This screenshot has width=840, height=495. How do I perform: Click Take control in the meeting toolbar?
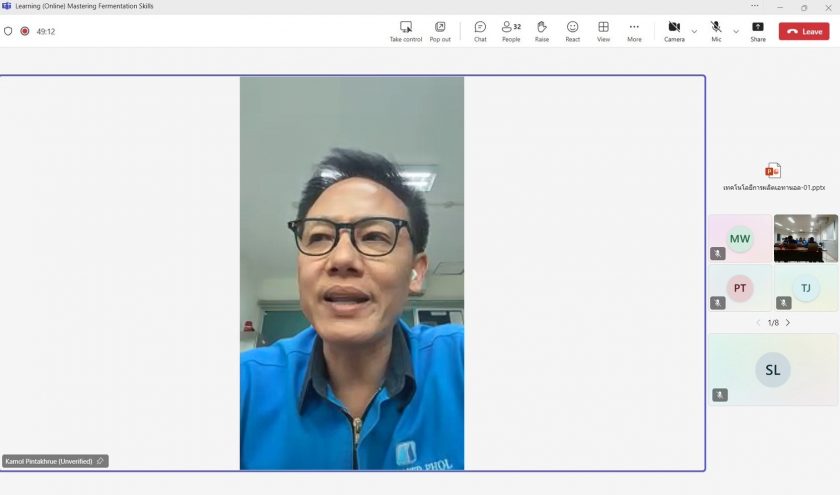click(405, 31)
